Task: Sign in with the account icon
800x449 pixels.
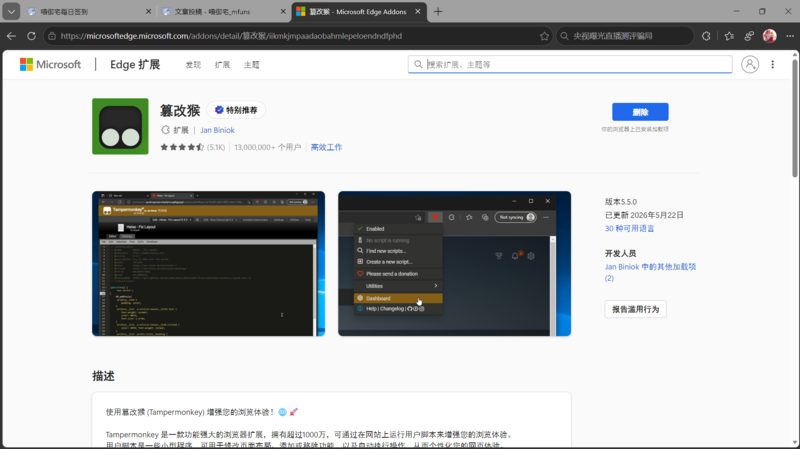Action: (750, 64)
